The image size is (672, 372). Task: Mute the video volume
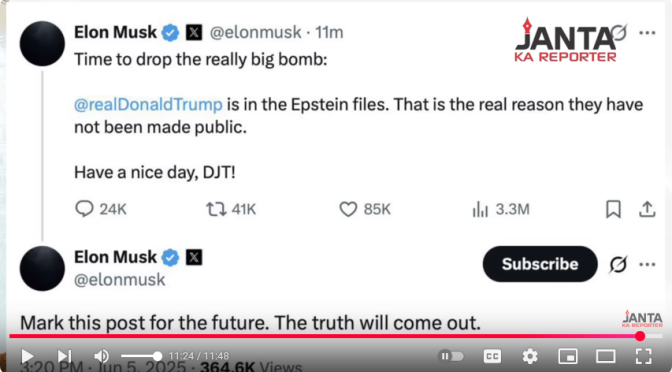(102, 356)
